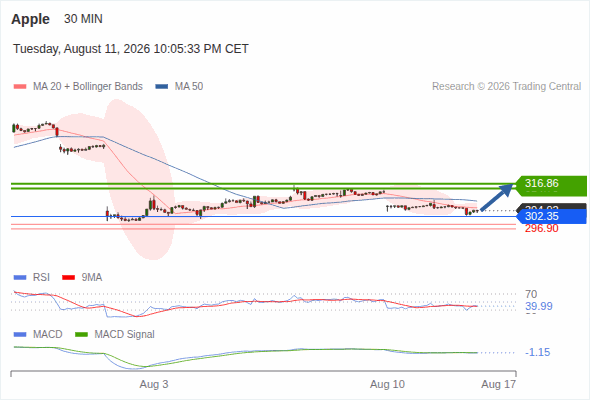Screen dimensions: 590x400
Task: Select the Aug 10 date marker
Action: (387, 384)
